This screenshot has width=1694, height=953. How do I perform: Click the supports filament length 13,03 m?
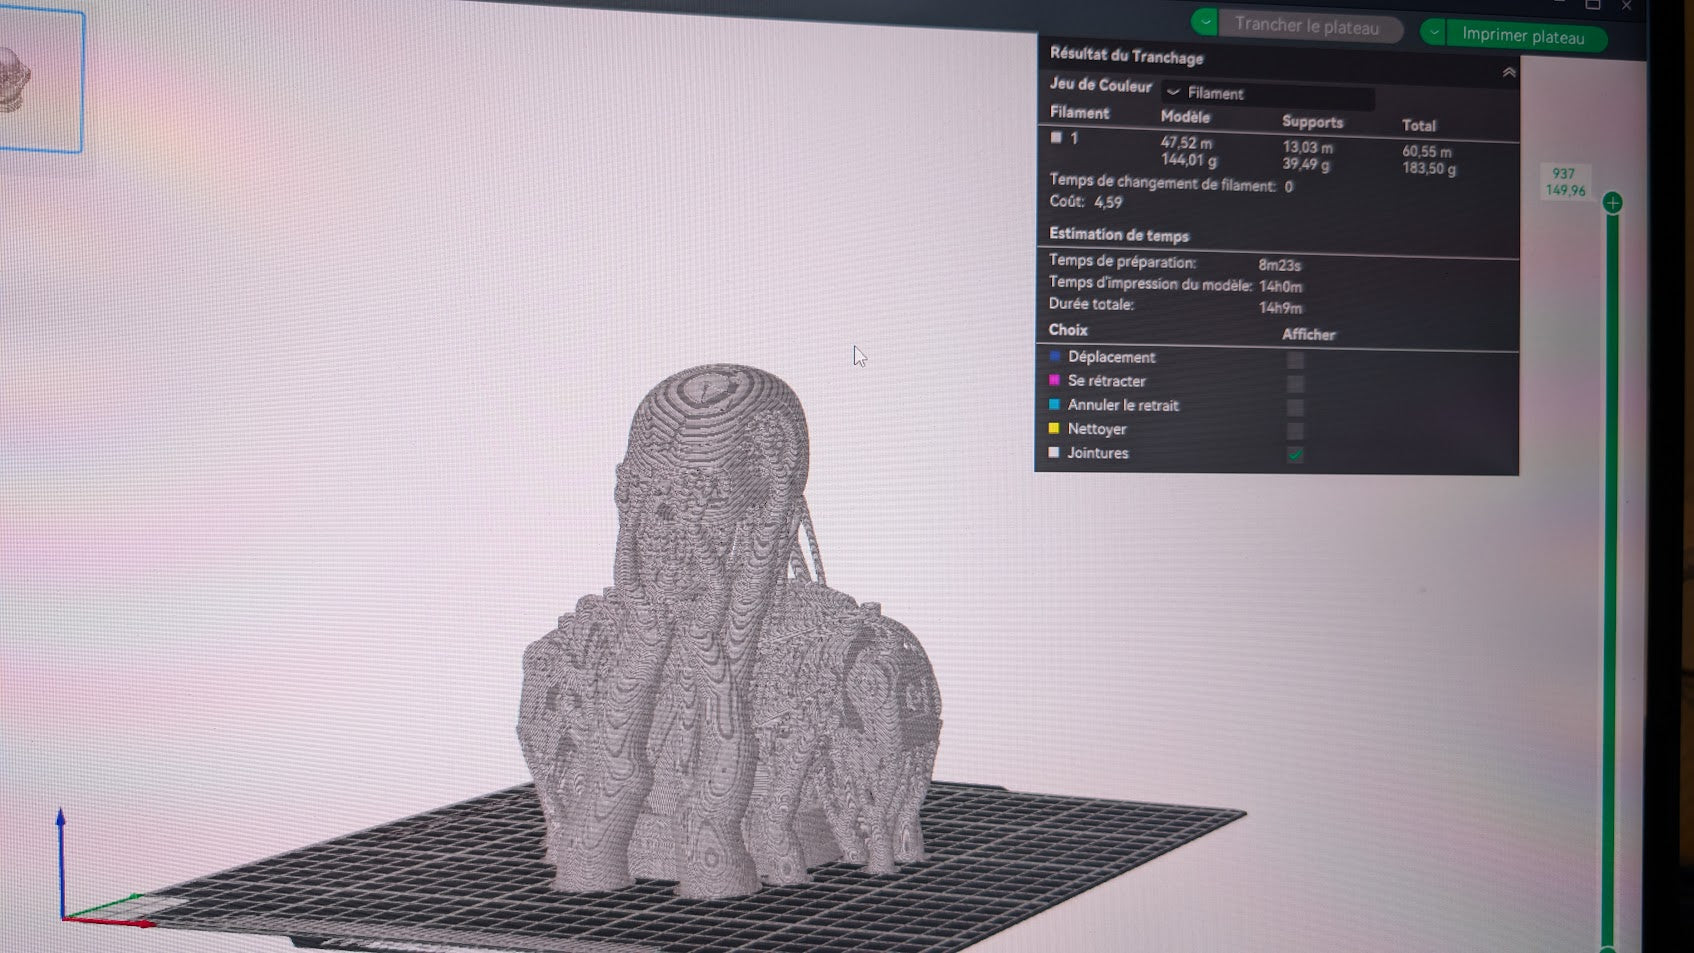pyautogui.click(x=1307, y=147)
